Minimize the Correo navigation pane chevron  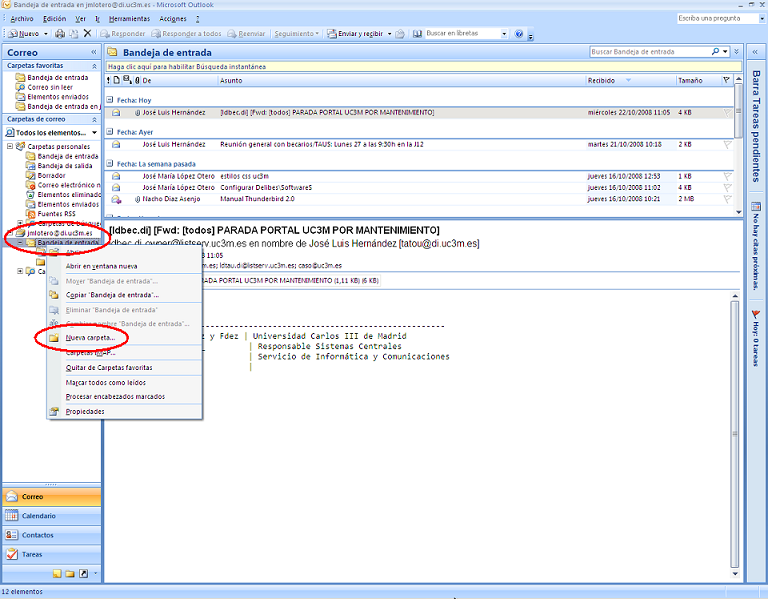(x=94, y=52)
